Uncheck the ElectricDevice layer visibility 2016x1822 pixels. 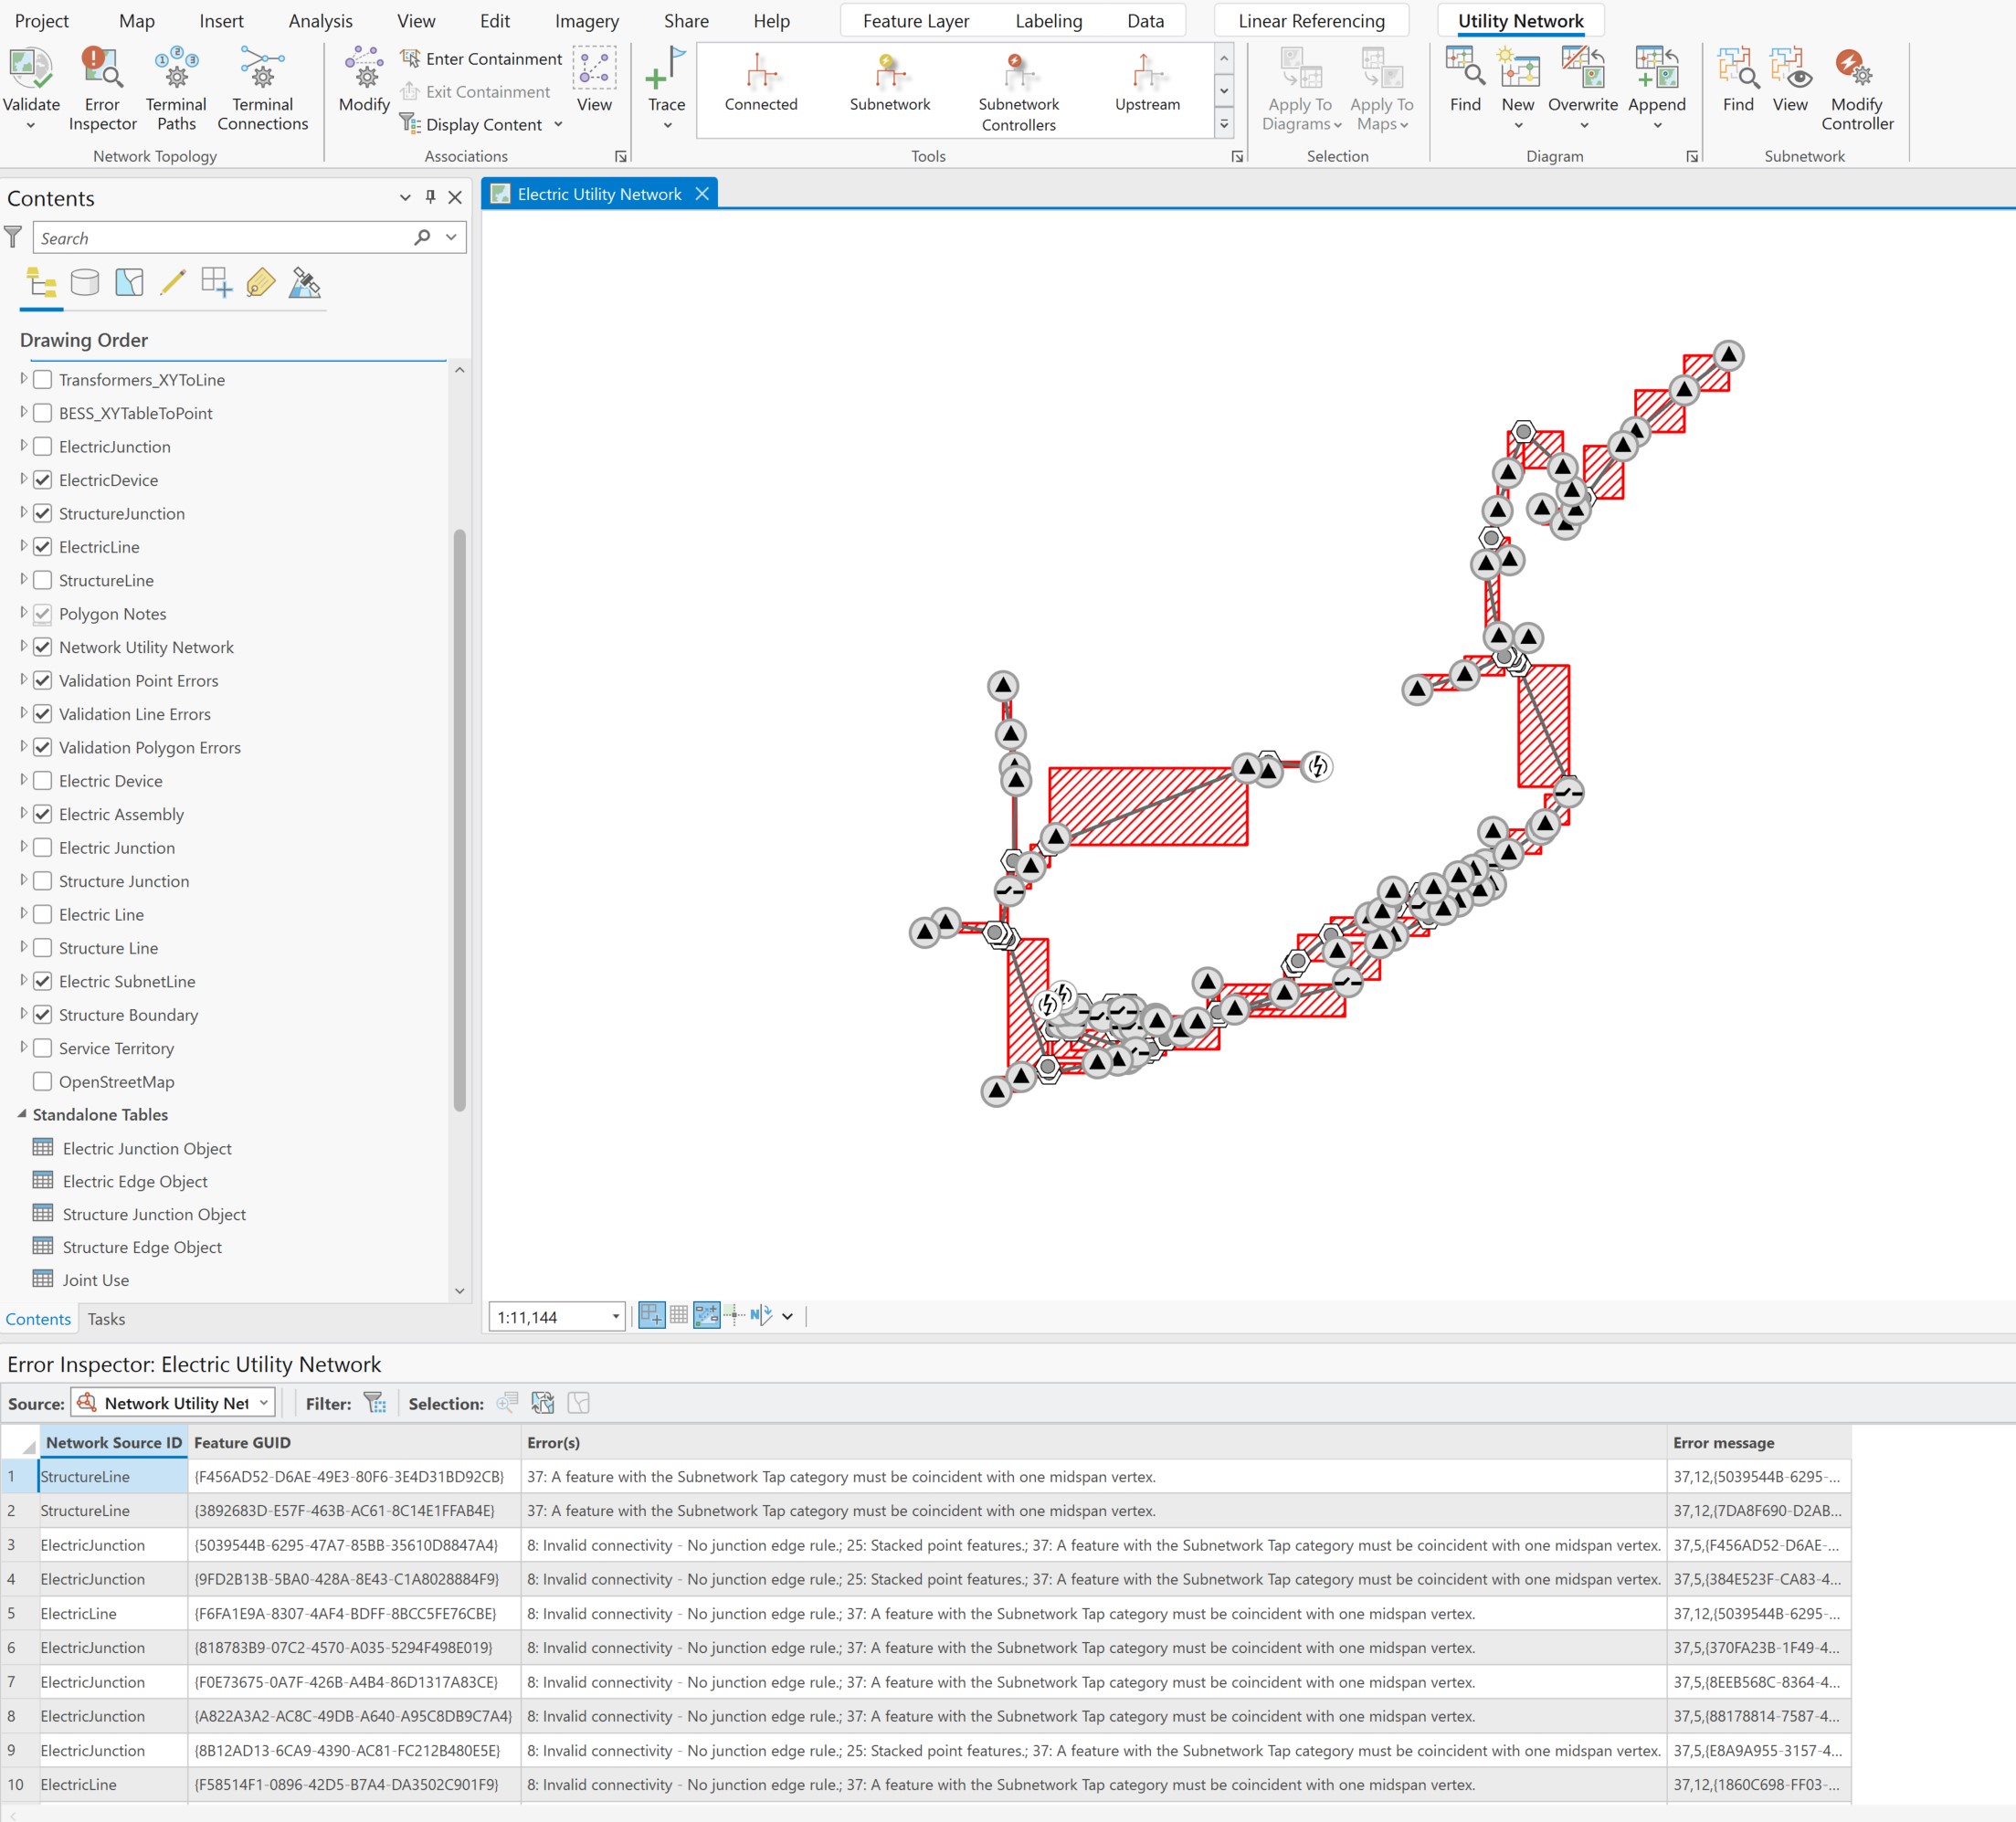pos(42,480)
